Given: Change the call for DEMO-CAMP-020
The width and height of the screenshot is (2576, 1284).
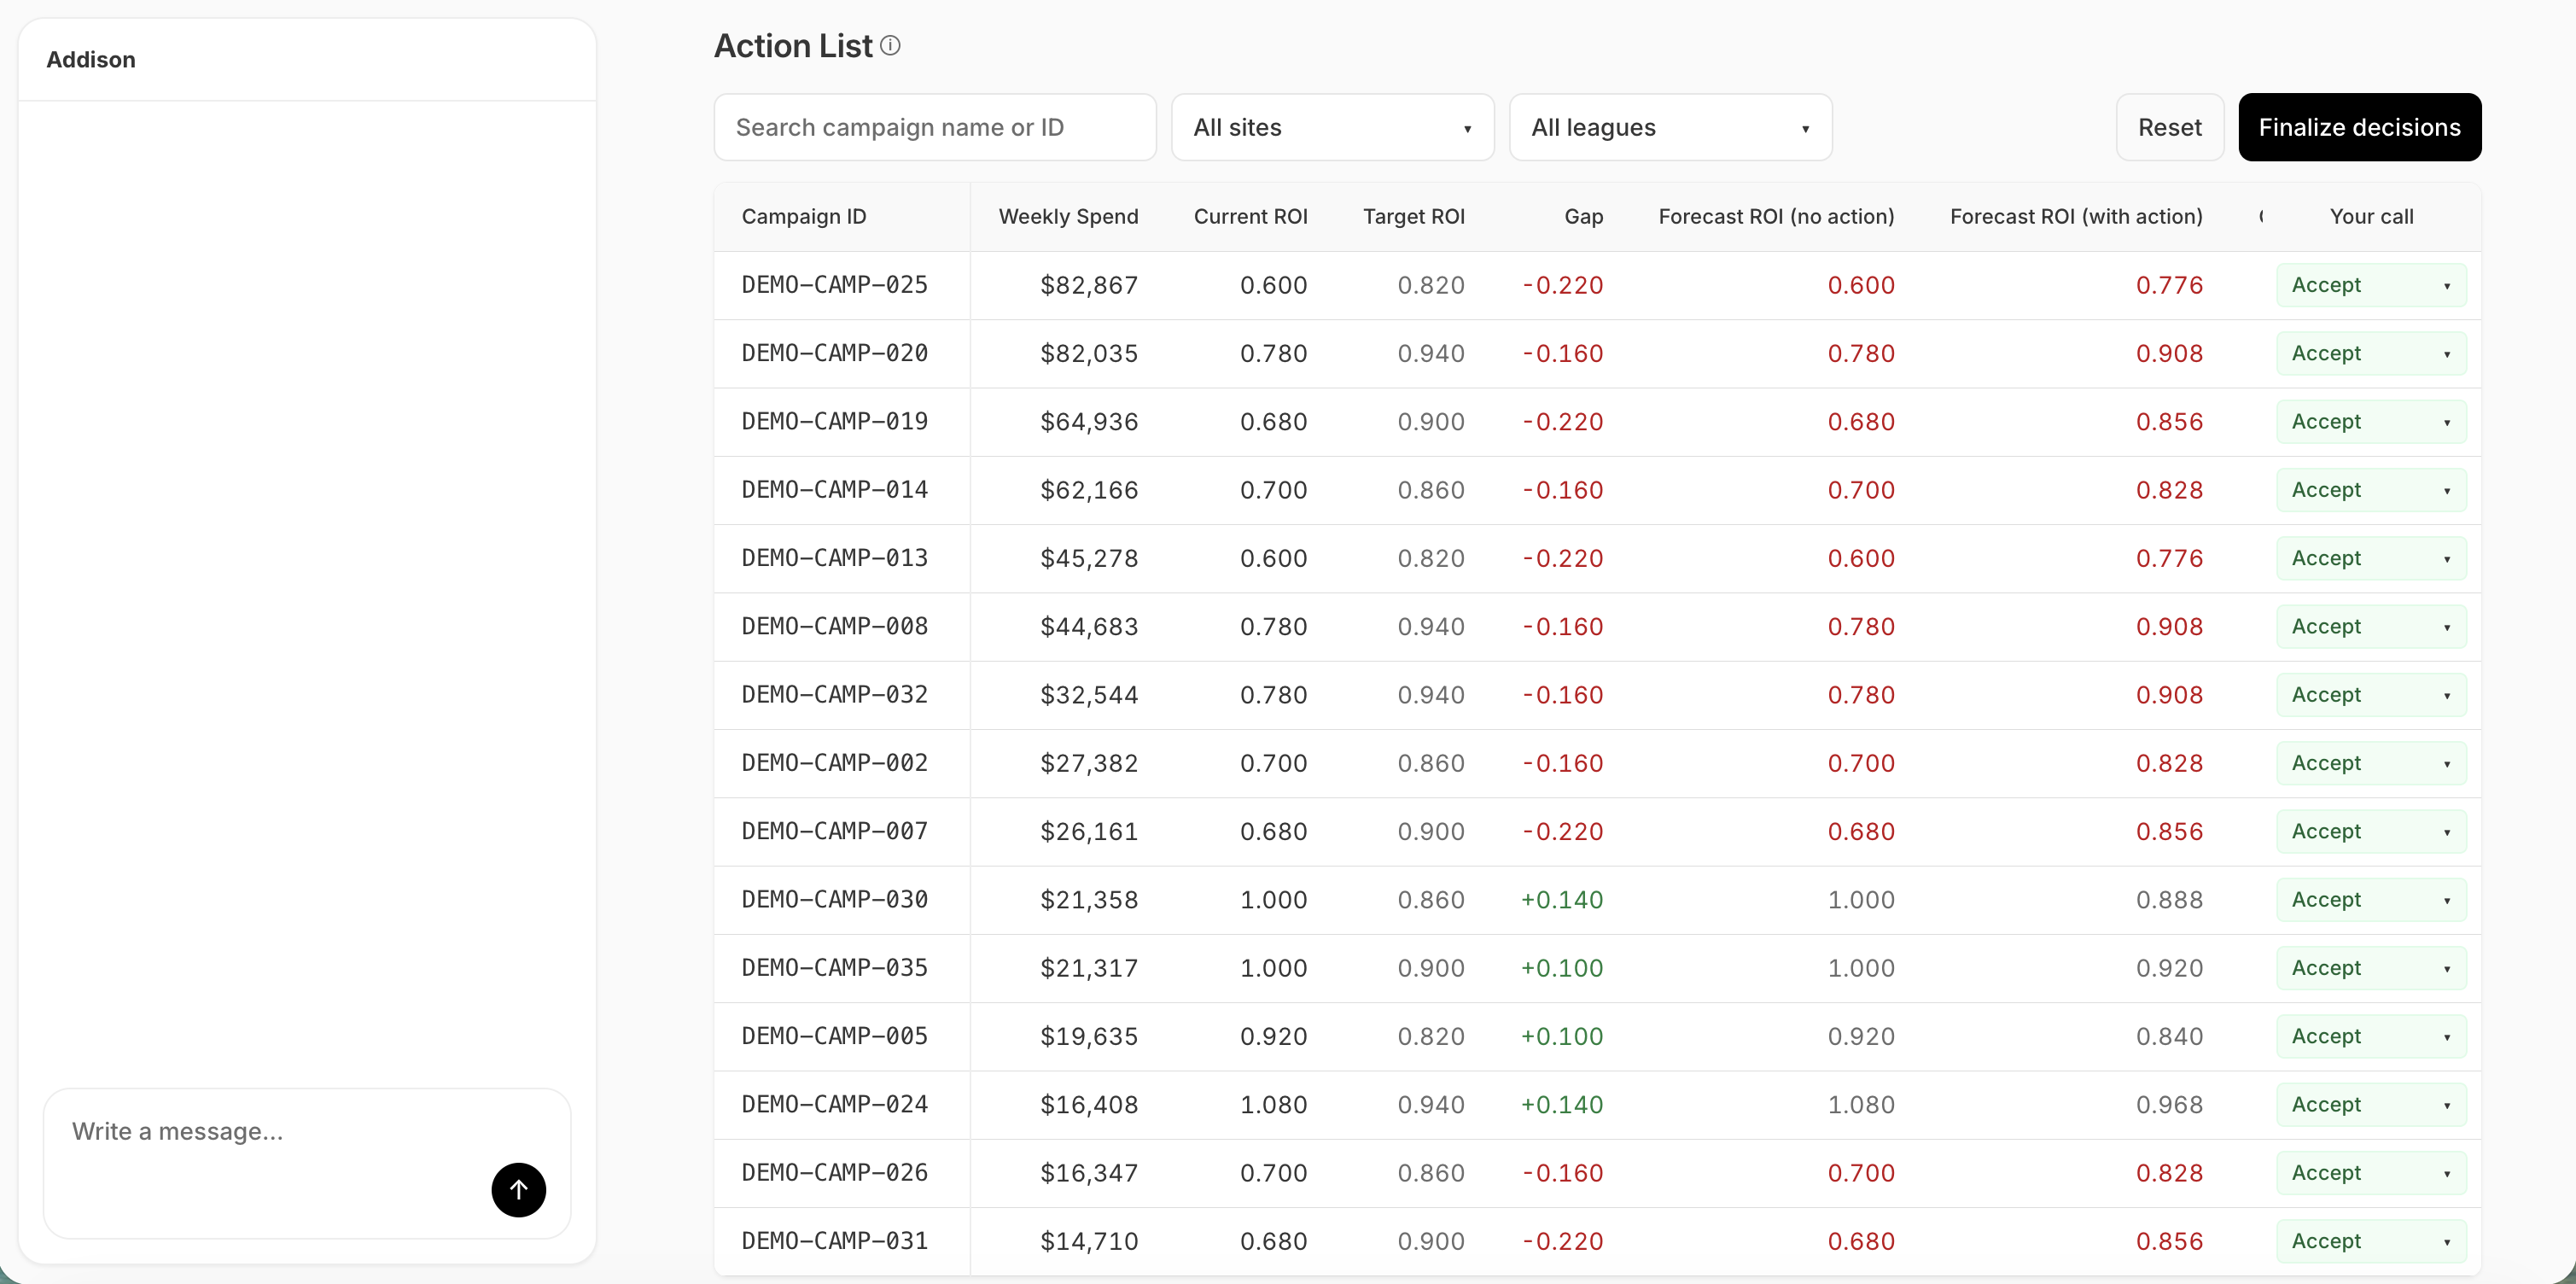Looking at the screenshot, I should click(x=2371, y=353).
